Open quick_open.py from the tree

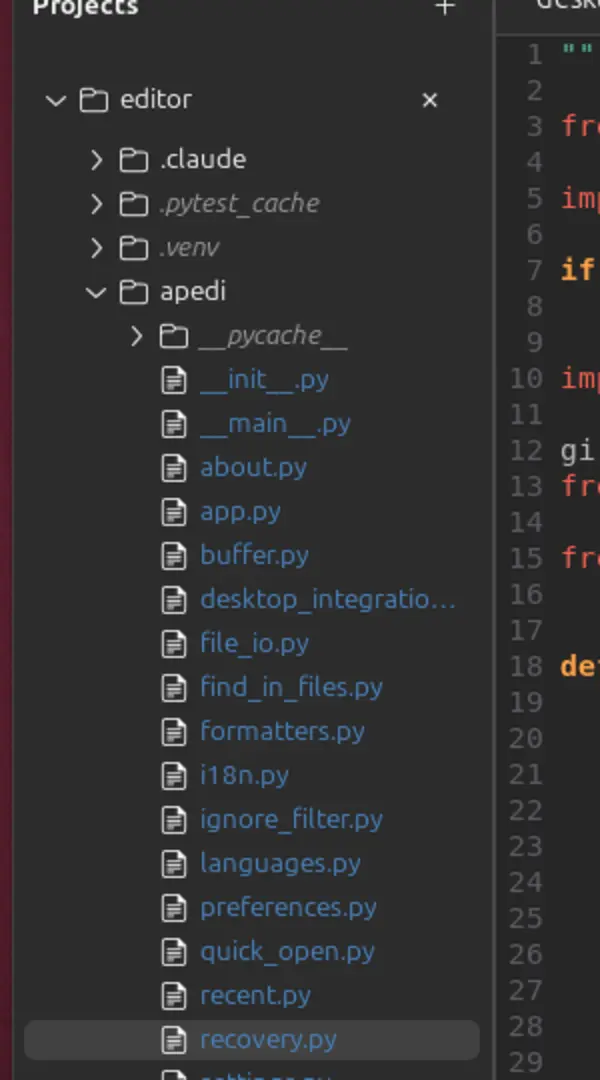287,953
